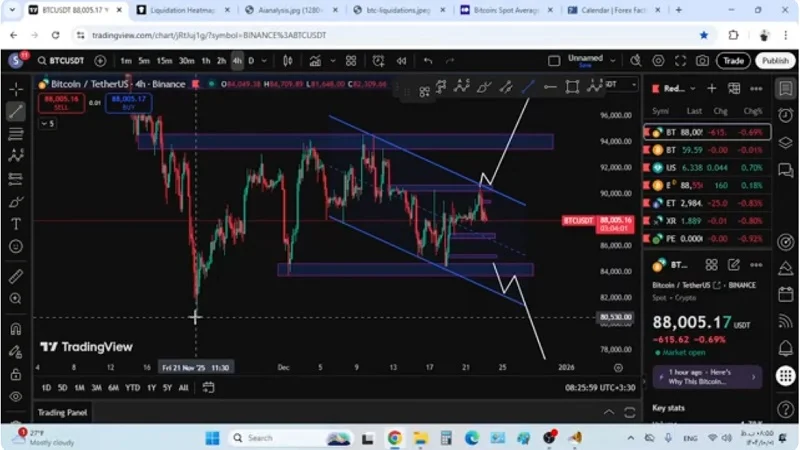Open the Alerts clock panel in right sidebar

pos(786,115)
